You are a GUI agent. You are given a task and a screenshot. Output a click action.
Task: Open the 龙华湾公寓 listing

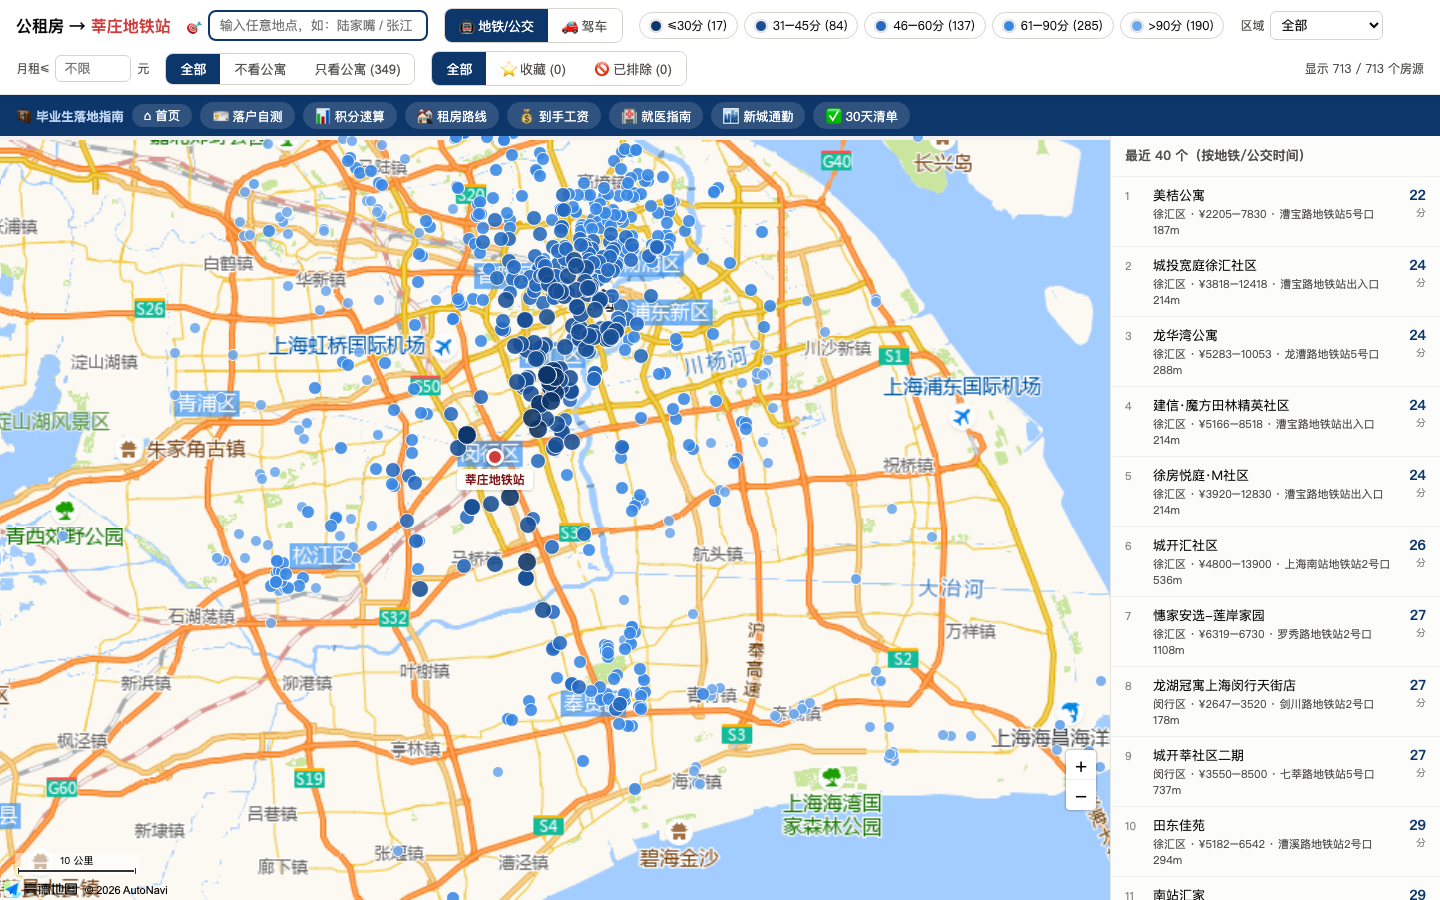(1275, 352)
